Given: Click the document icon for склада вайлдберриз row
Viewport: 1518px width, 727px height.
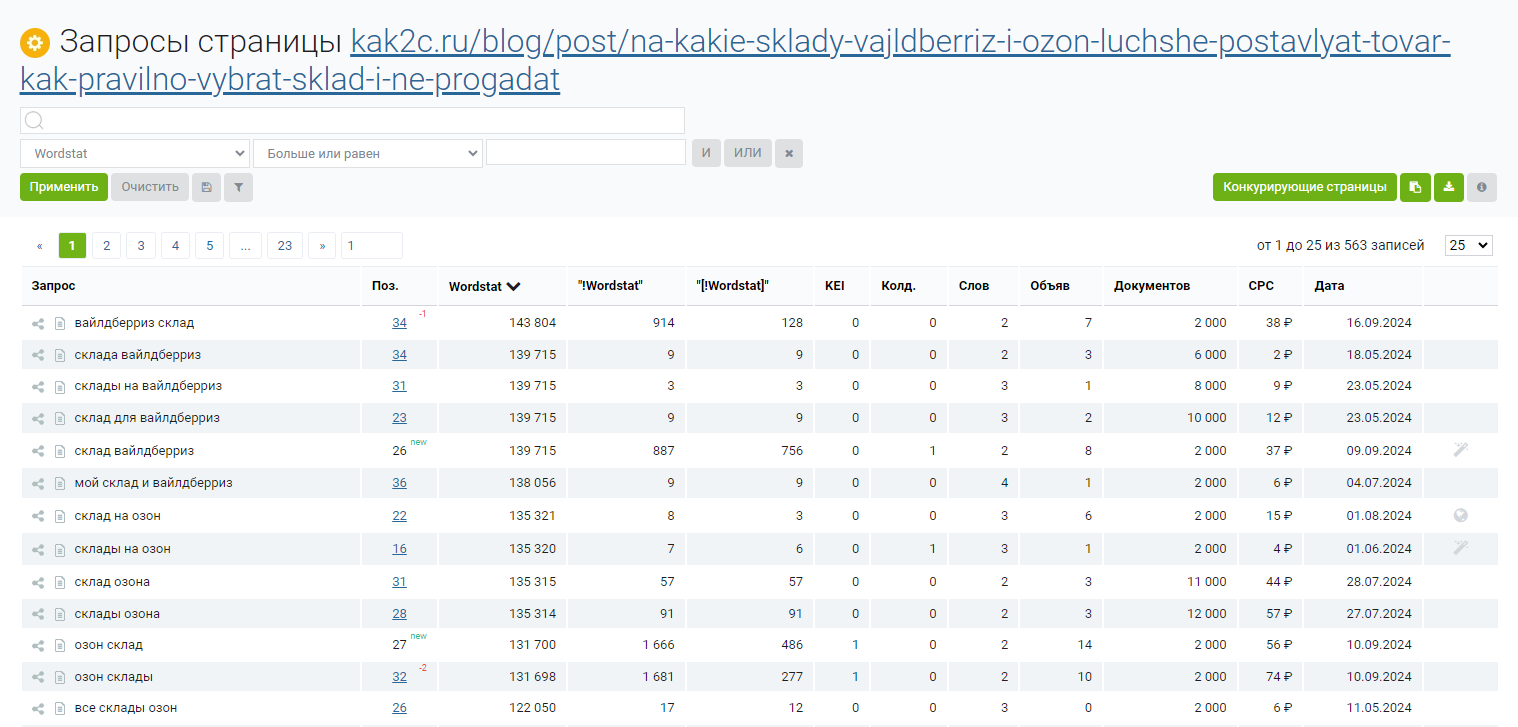Looking at the screenshot, I should point(60,355).
